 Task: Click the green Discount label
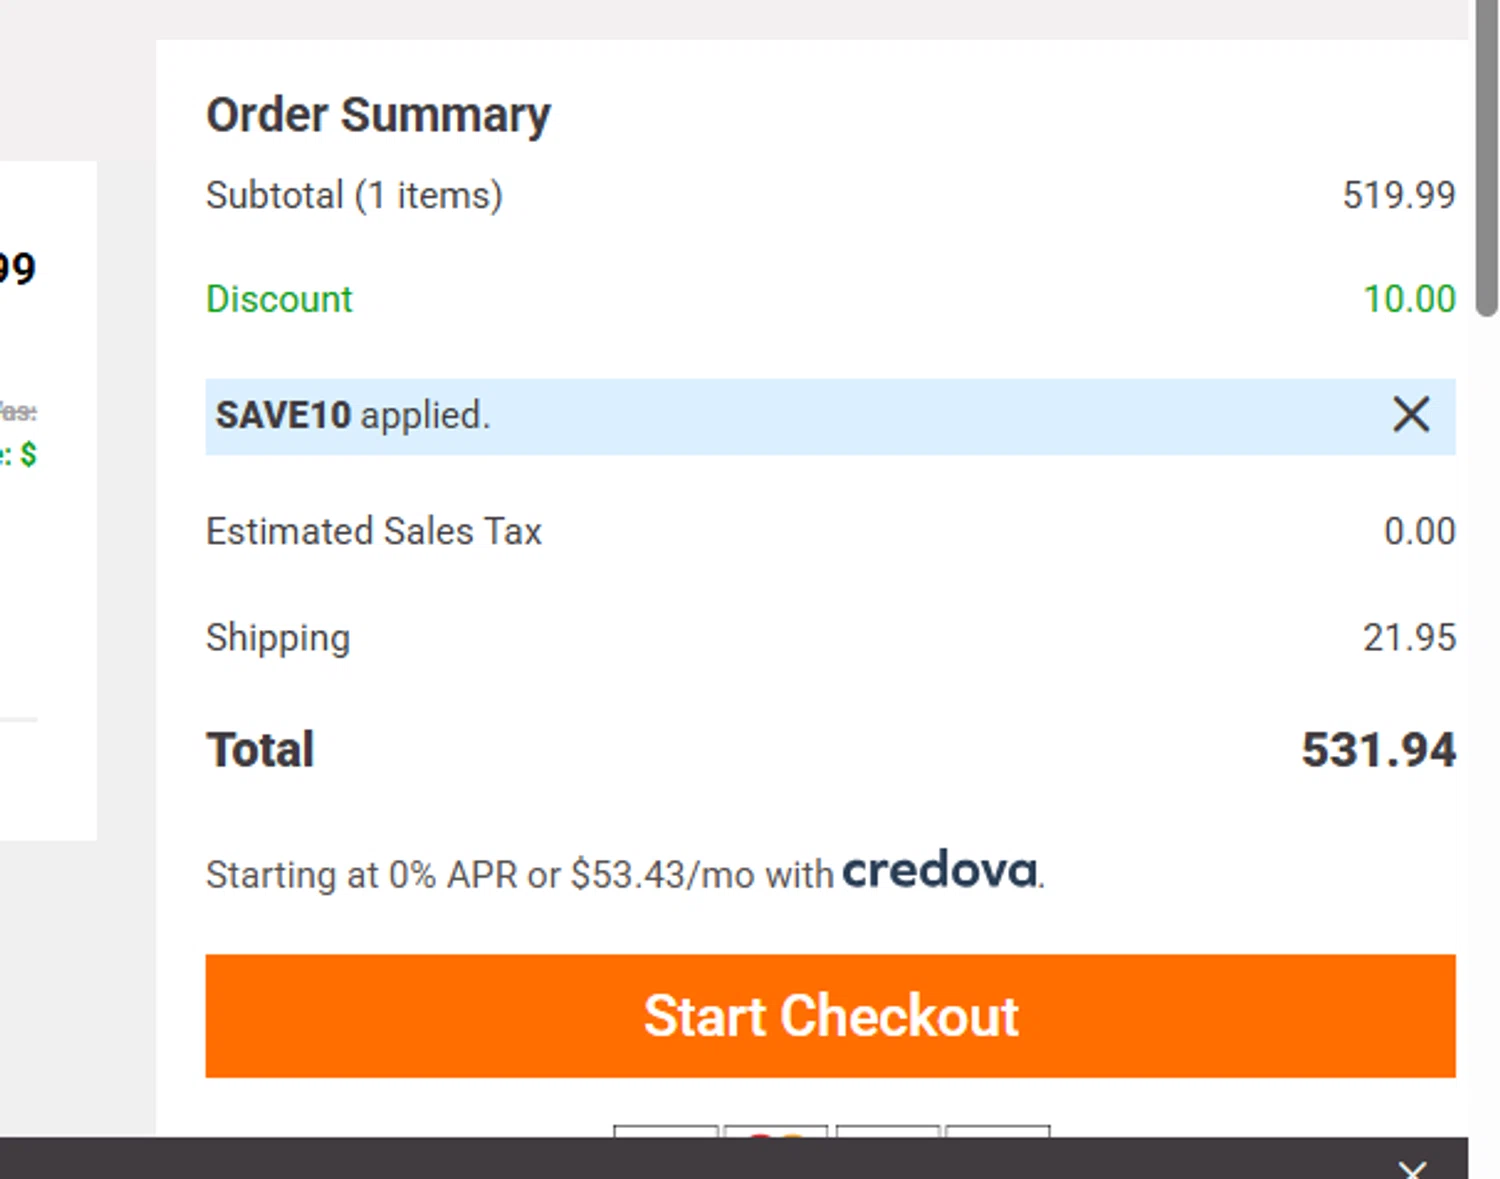pos(279,299)
